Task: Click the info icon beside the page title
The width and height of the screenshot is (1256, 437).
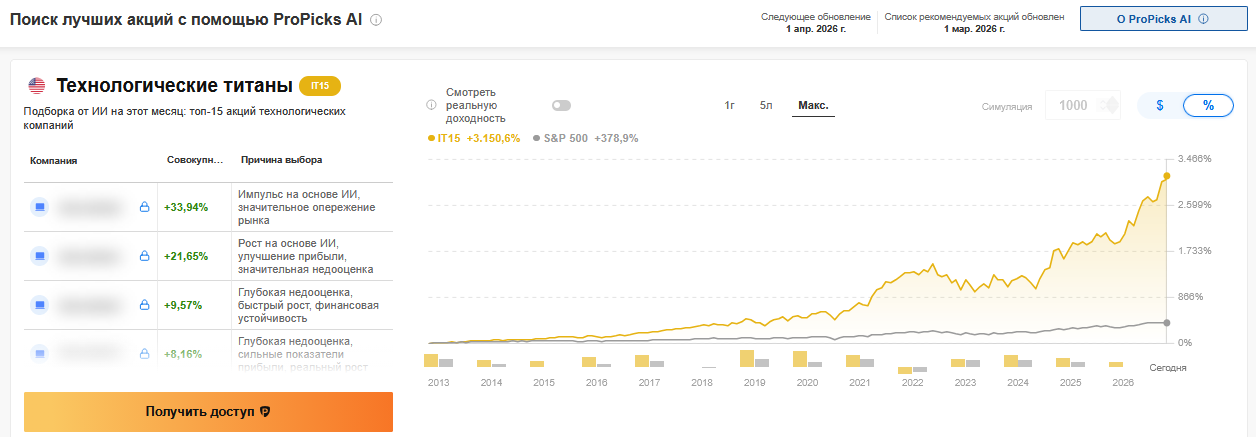Action: point(376,20)
